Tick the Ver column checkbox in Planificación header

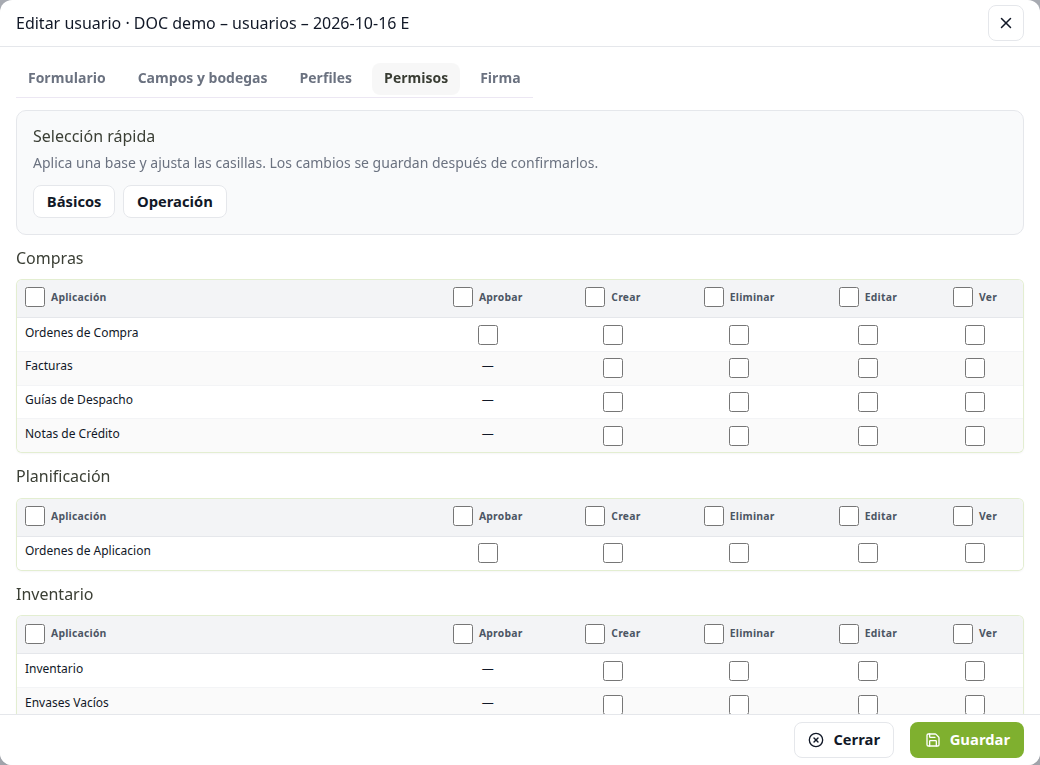(x=963, y=516)
